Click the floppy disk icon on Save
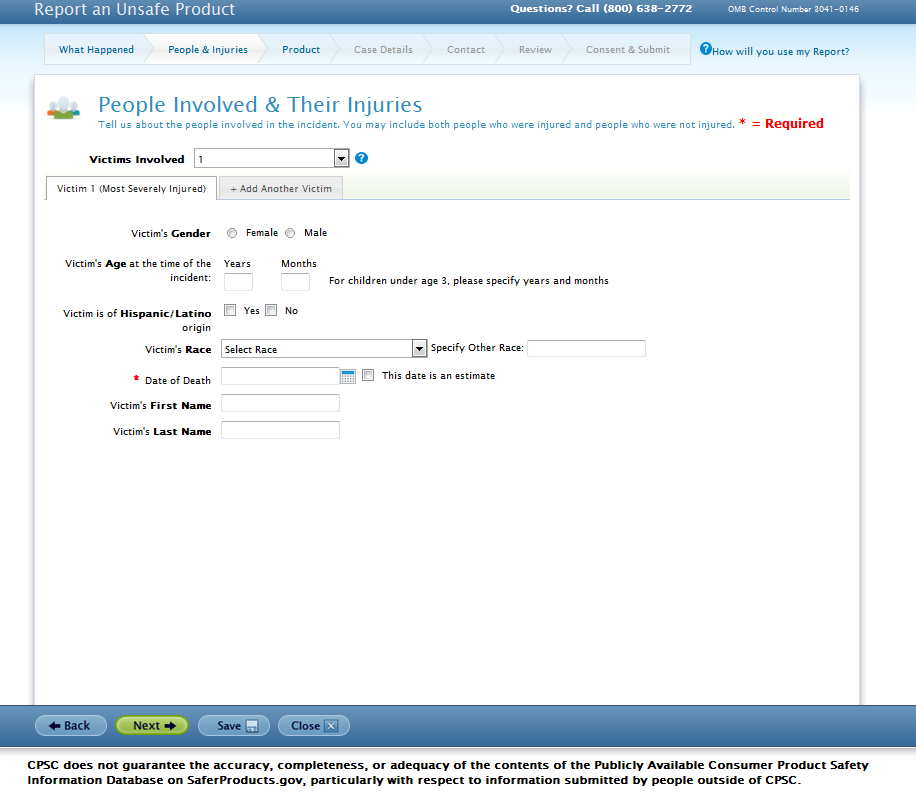 [252, 726]
